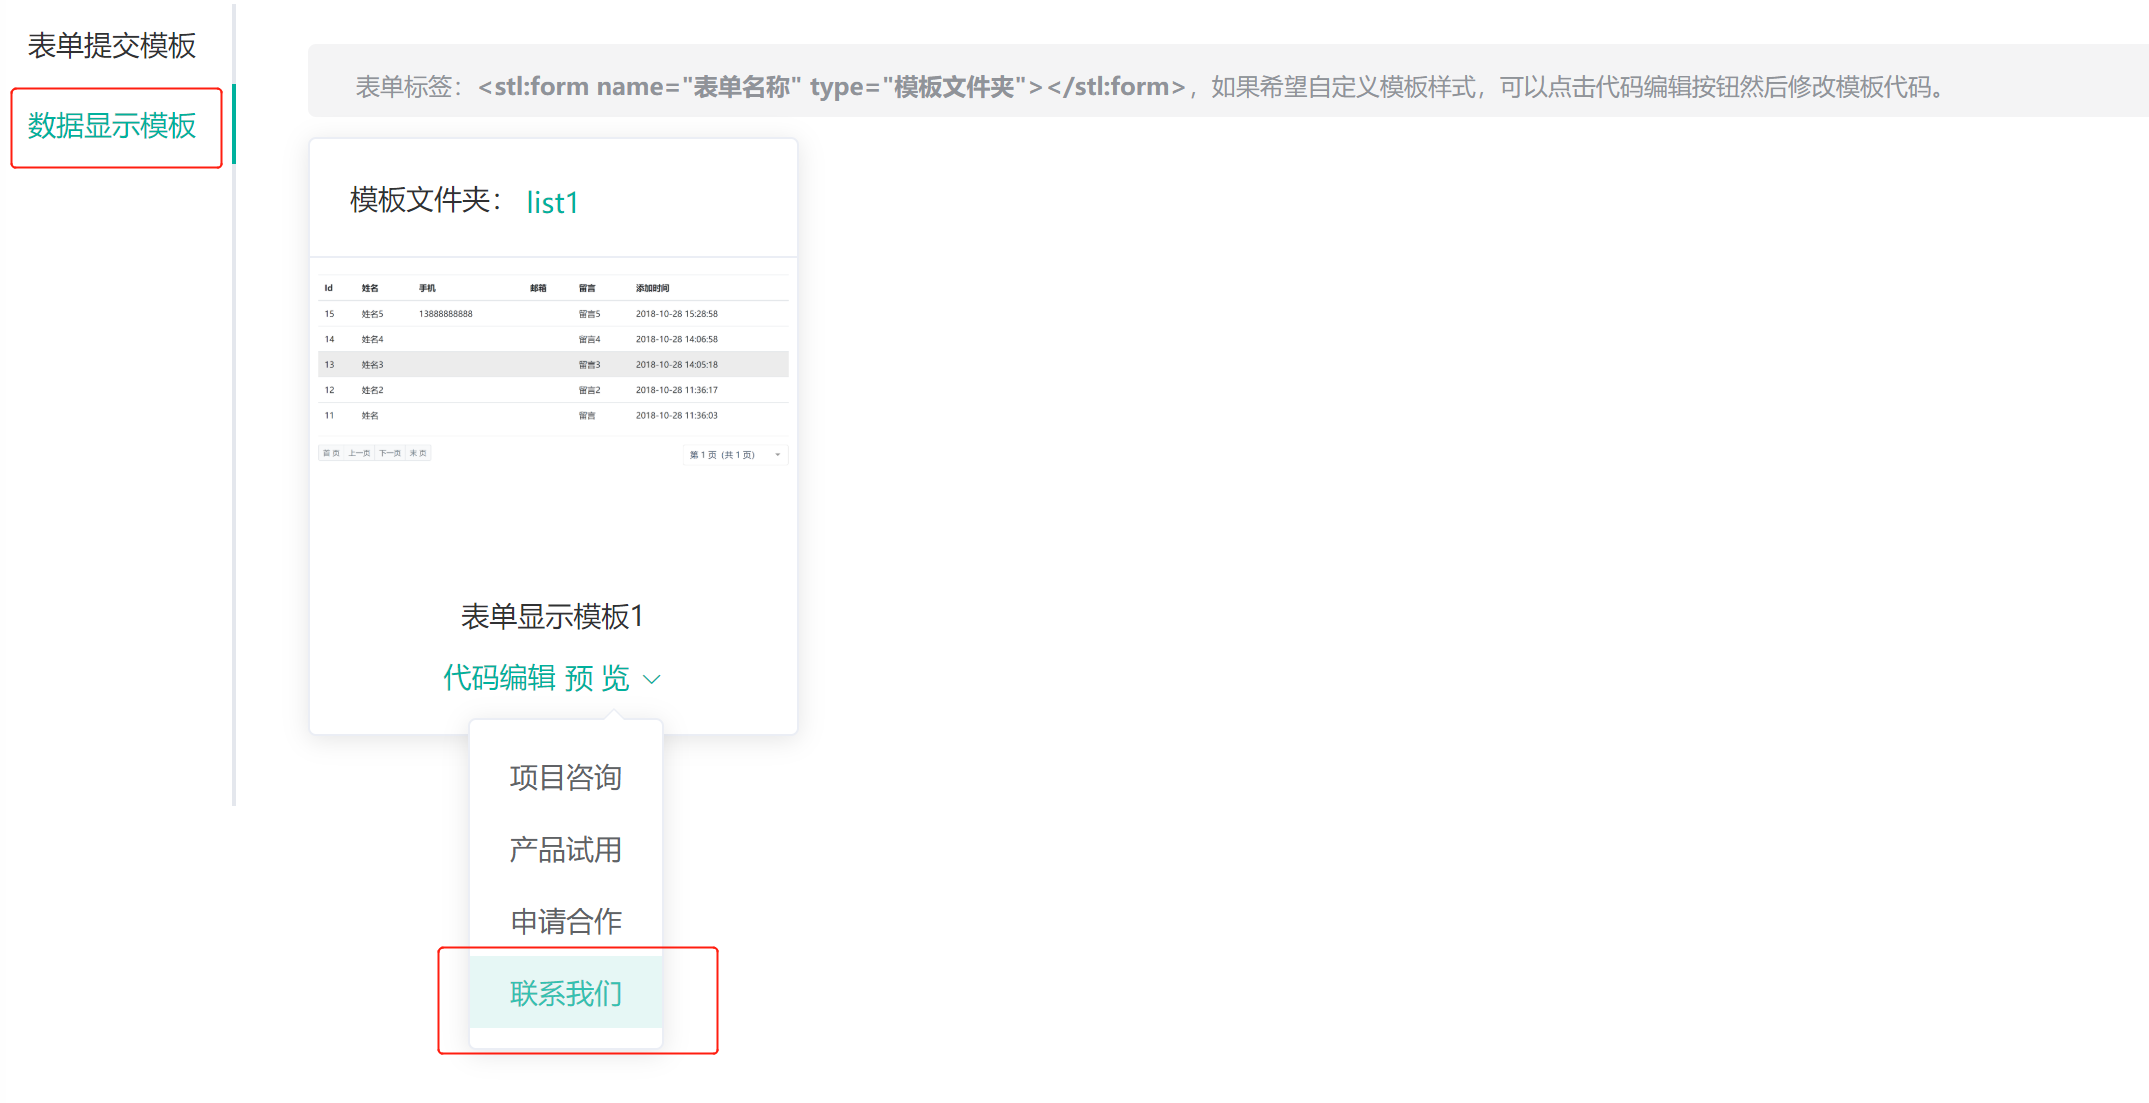The image size is (2149, 1103).
Task: Open the list1 template folder link
Action: (x=552, y=203)
